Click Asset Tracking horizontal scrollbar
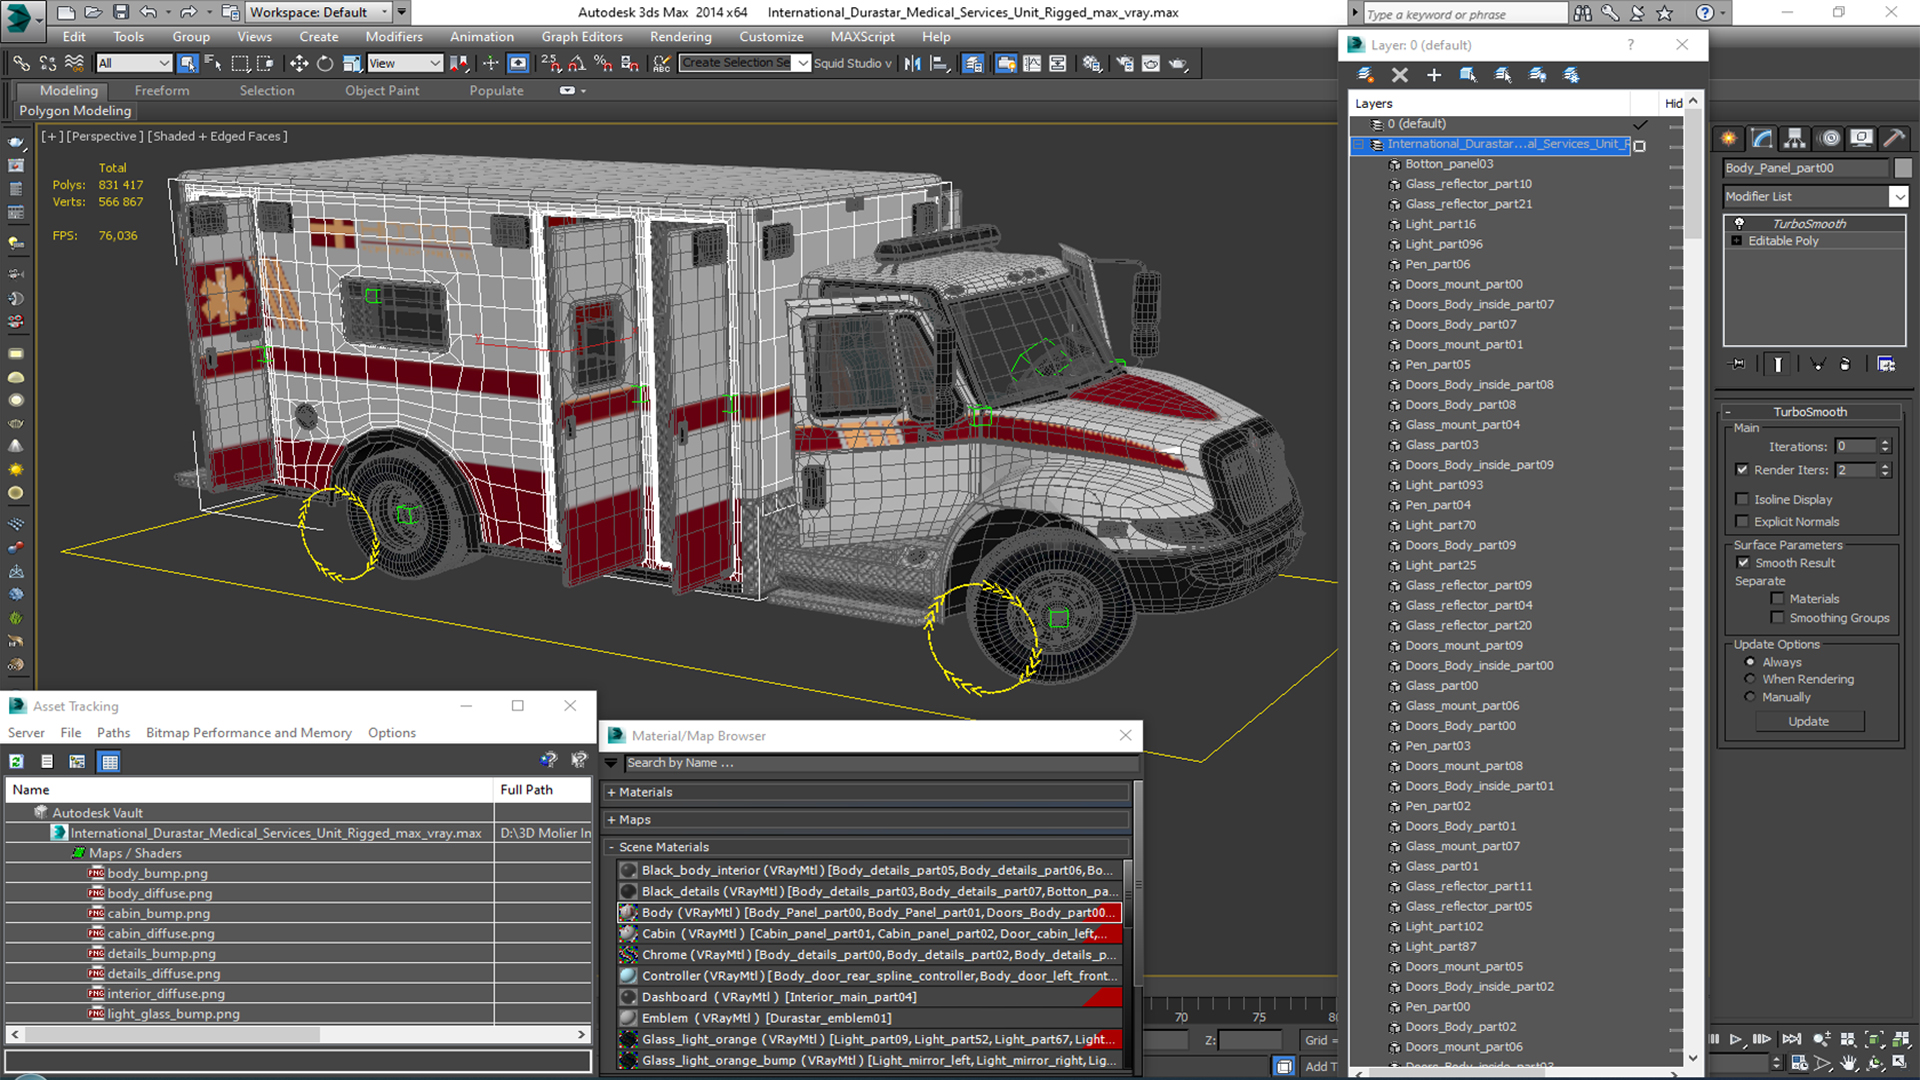This screenshot has width=1920, height=1080. click(x=298, y=1034)
